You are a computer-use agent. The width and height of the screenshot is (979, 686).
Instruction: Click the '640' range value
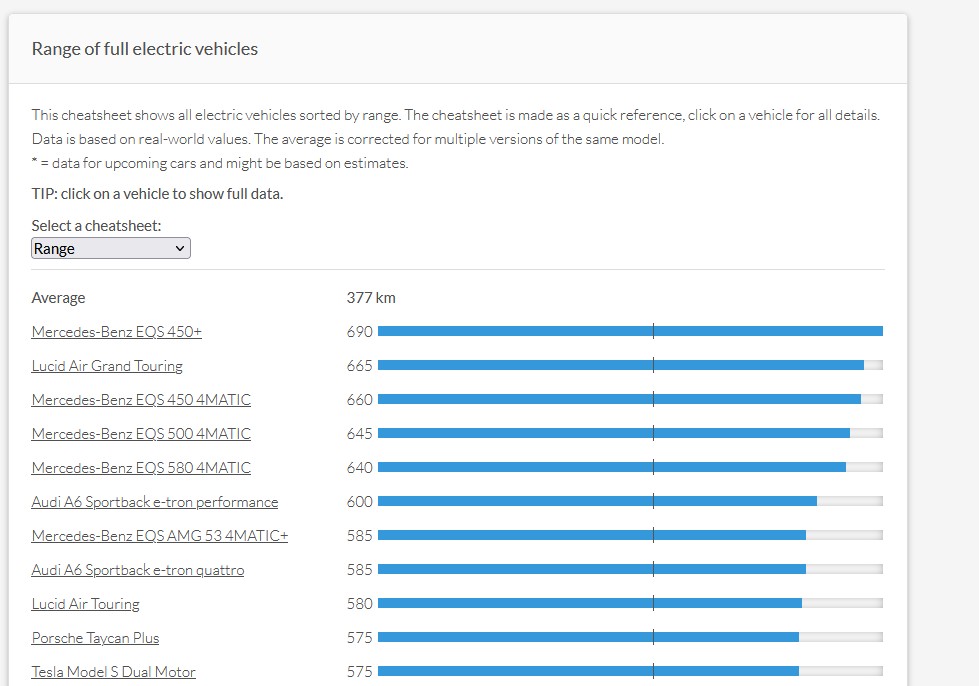360,468
